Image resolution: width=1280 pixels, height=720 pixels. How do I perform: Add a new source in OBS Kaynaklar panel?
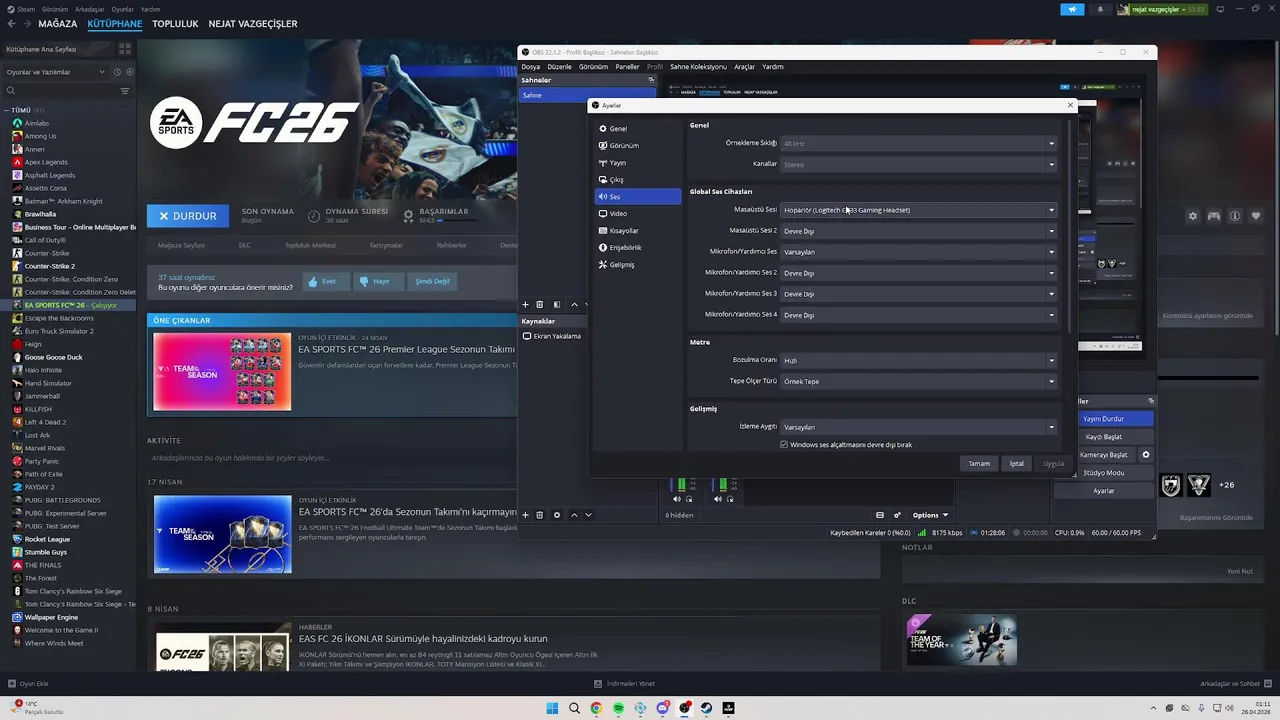point(525,515)
